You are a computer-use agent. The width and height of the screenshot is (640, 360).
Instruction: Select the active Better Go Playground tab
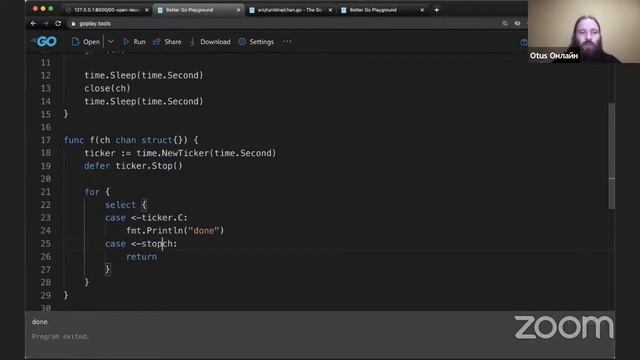[198, 10]
